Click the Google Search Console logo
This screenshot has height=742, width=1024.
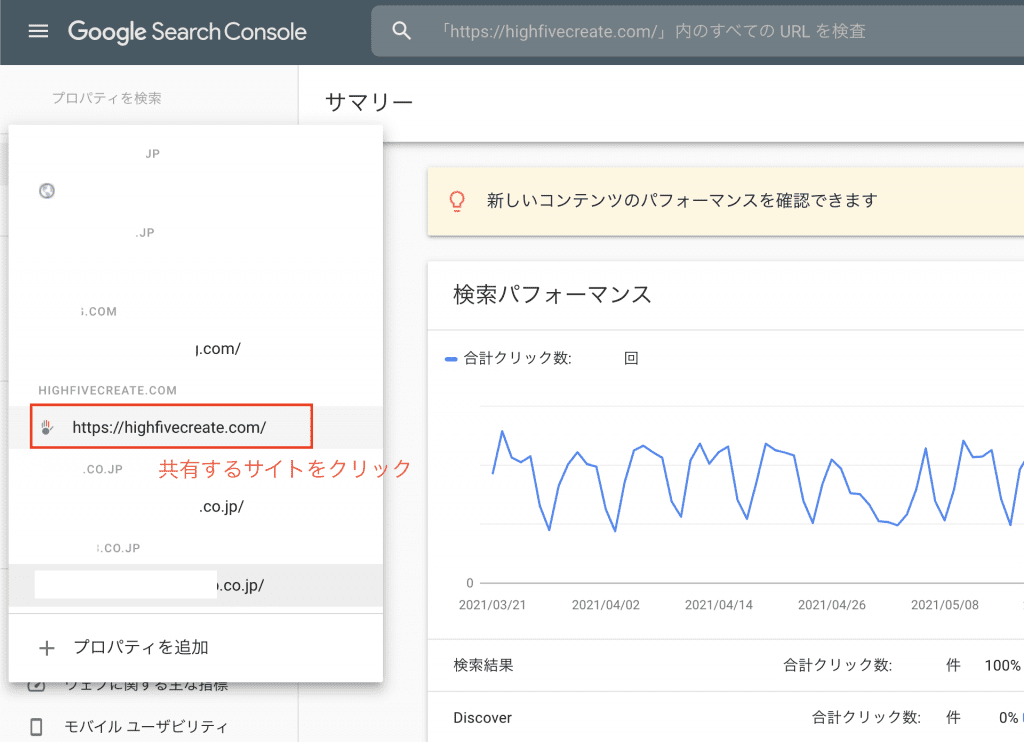pos(187,31)
